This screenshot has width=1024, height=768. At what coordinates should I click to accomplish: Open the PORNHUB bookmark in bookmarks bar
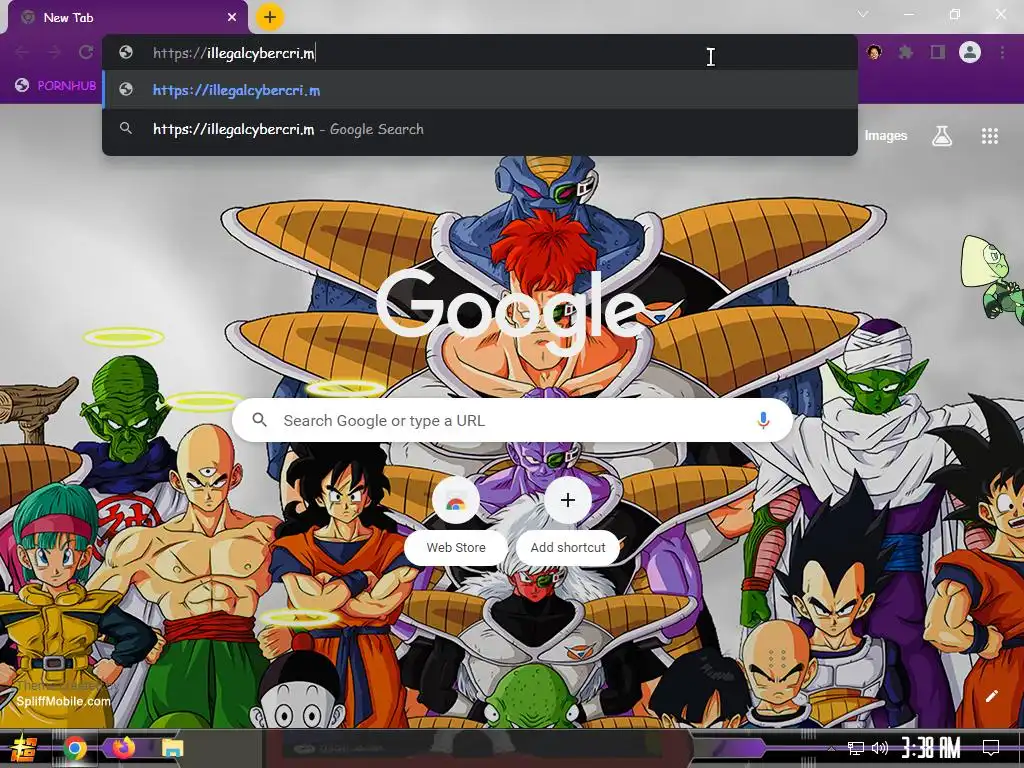(x=56, y=86)
